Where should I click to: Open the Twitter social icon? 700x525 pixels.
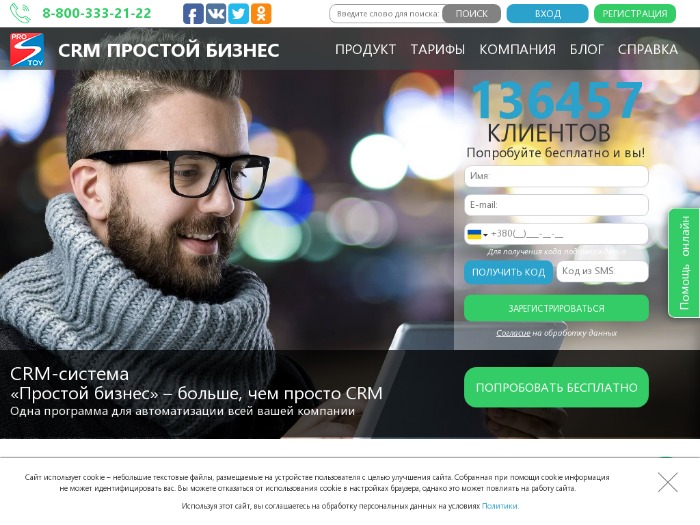pos(238,14)
